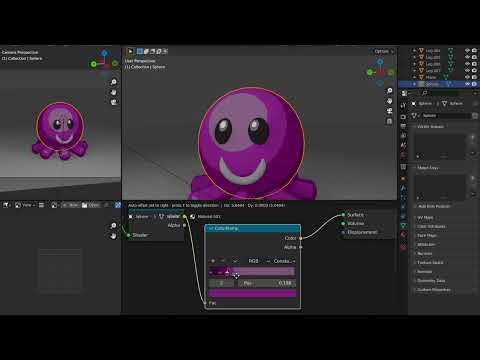
Task: Open the Tool properties tab icon
Action: (x=403, y=106)
